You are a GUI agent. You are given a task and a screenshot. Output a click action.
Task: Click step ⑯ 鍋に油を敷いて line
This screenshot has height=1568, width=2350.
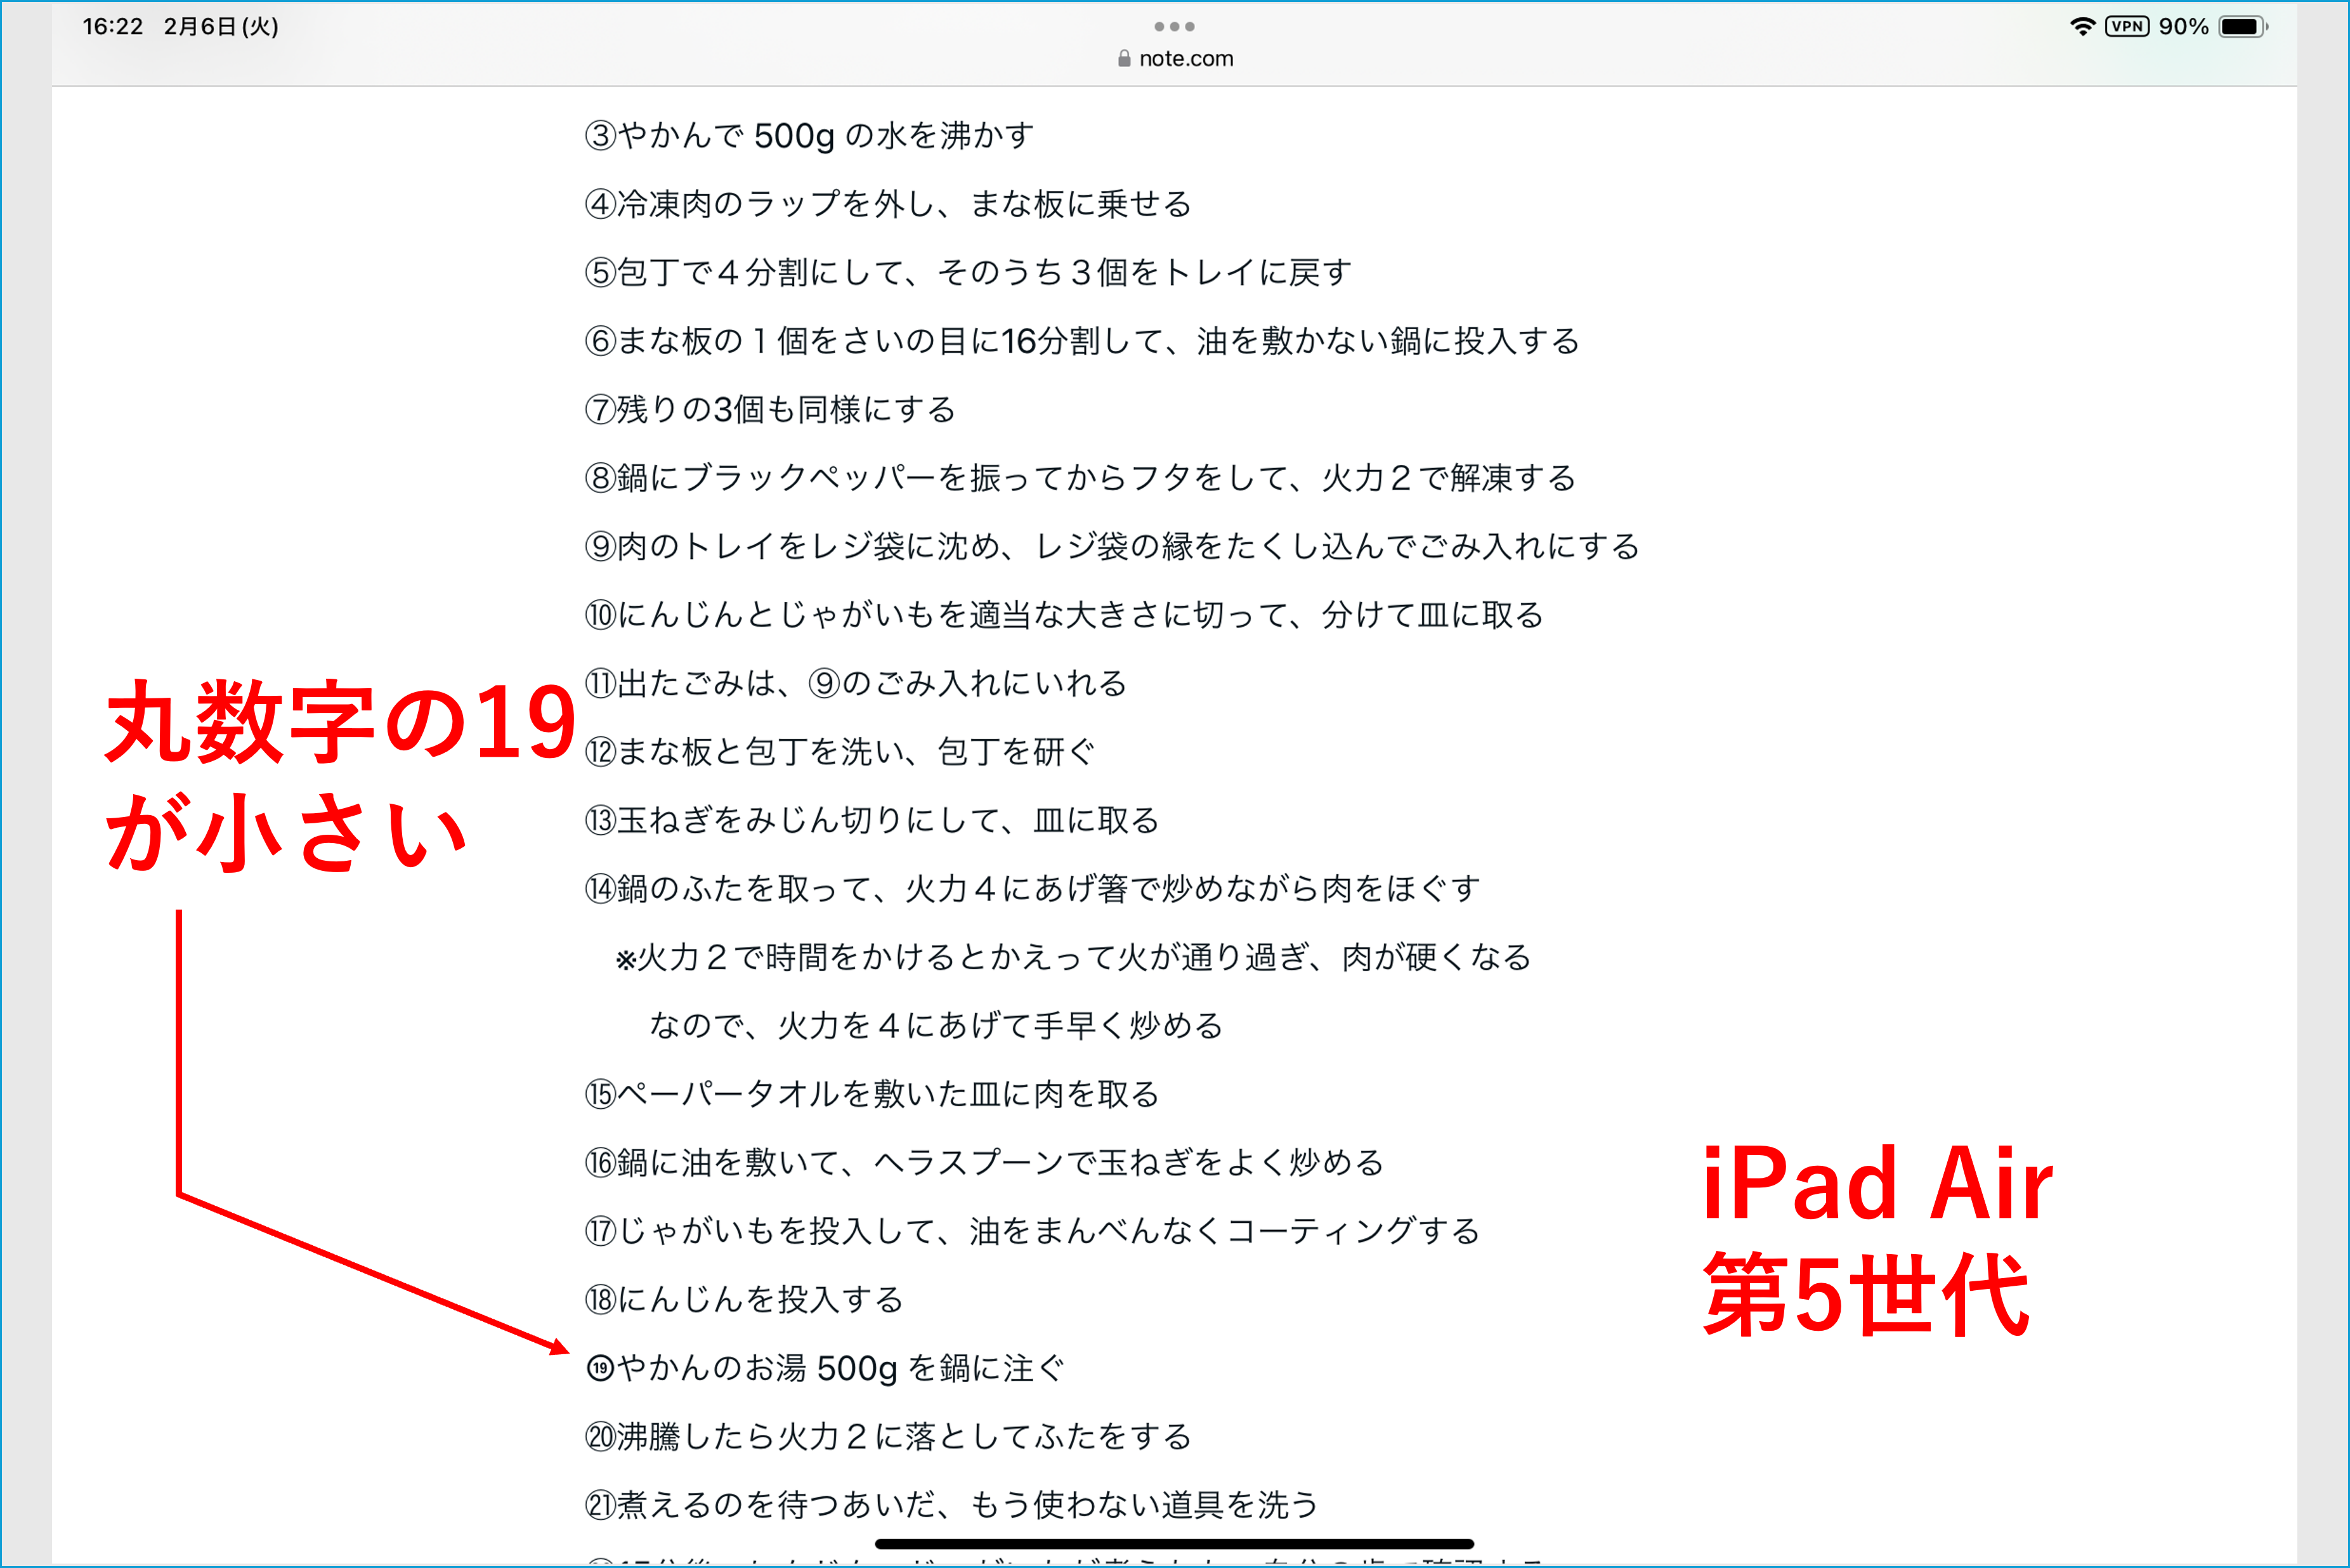pos(984,1163)
